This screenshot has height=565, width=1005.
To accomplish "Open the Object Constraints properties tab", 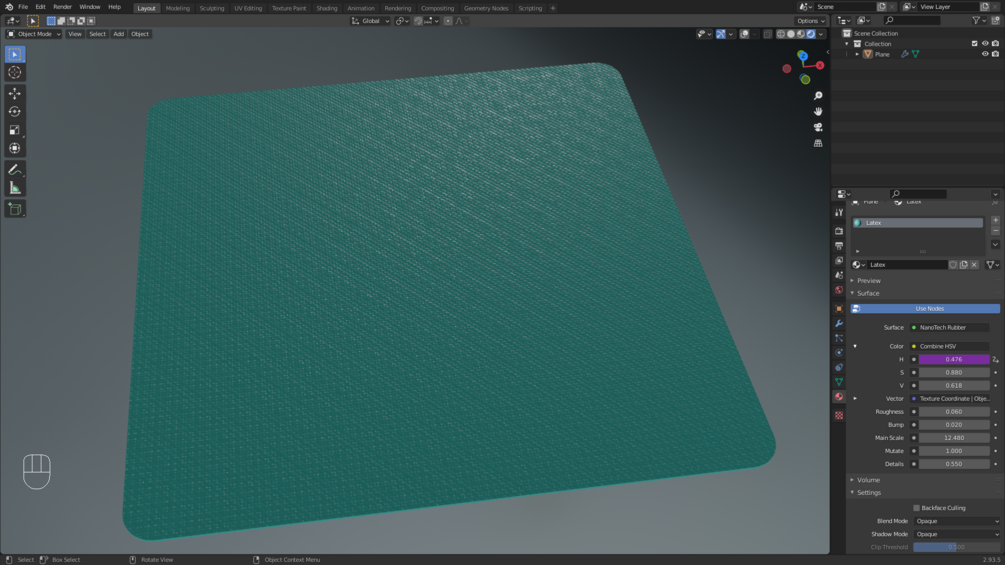I will click(x=839, y=367).
